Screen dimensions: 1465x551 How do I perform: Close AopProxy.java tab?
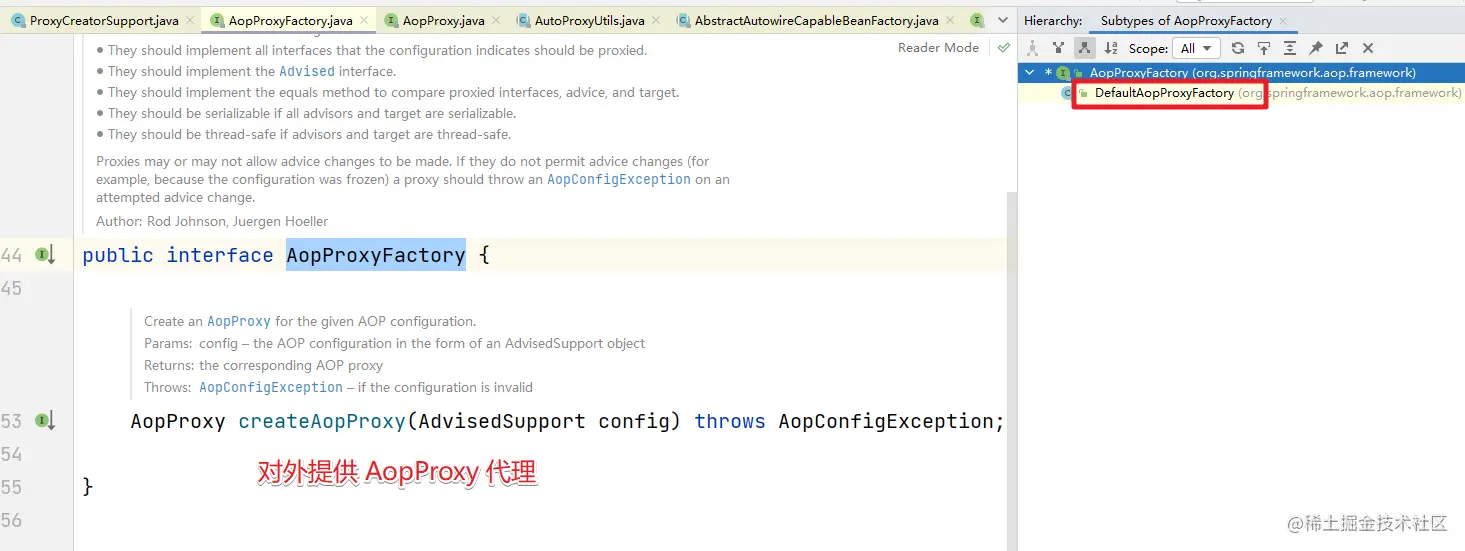click(x=495, y=20)
